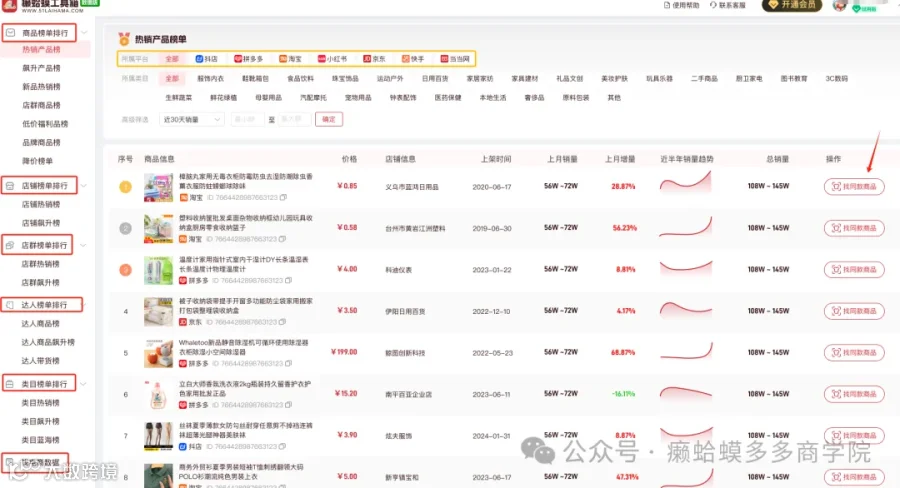
Task: Click 找同款商品 for the 塑料收纳筐 row
Action: pos(854,228)
